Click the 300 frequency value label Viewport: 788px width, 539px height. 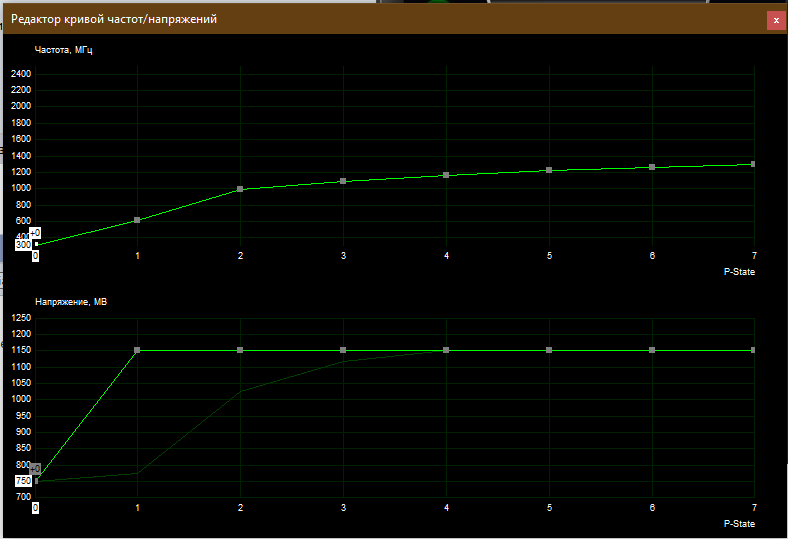(23, 245)
